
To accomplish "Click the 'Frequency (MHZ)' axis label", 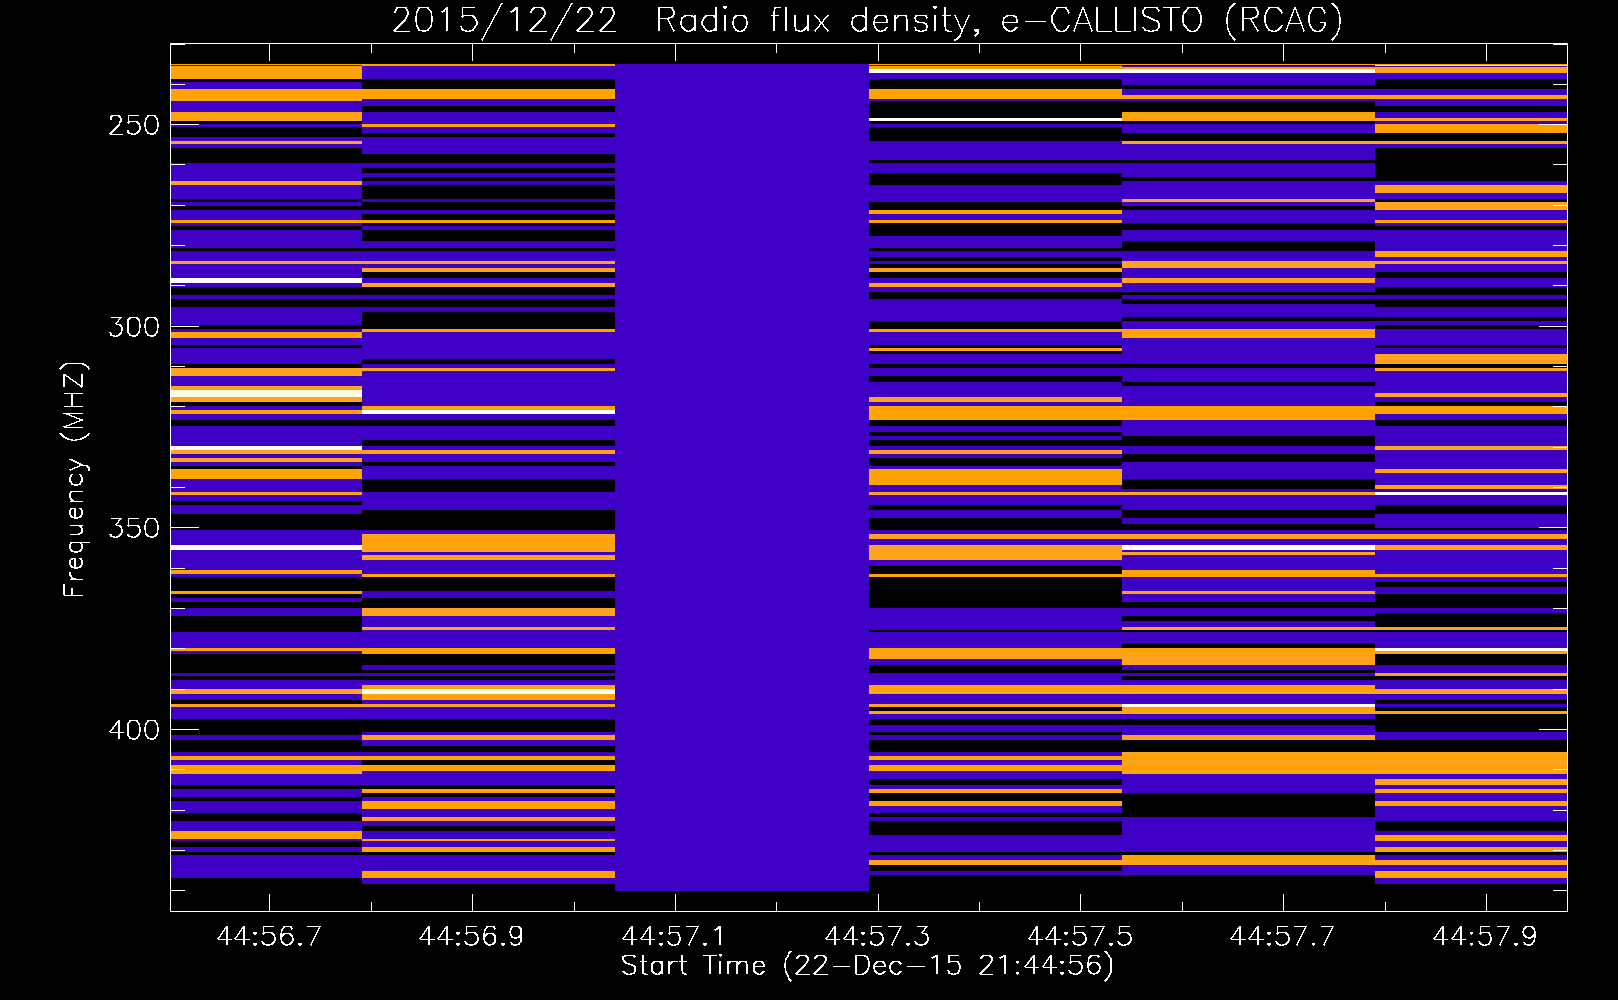I will pos(74,479).
